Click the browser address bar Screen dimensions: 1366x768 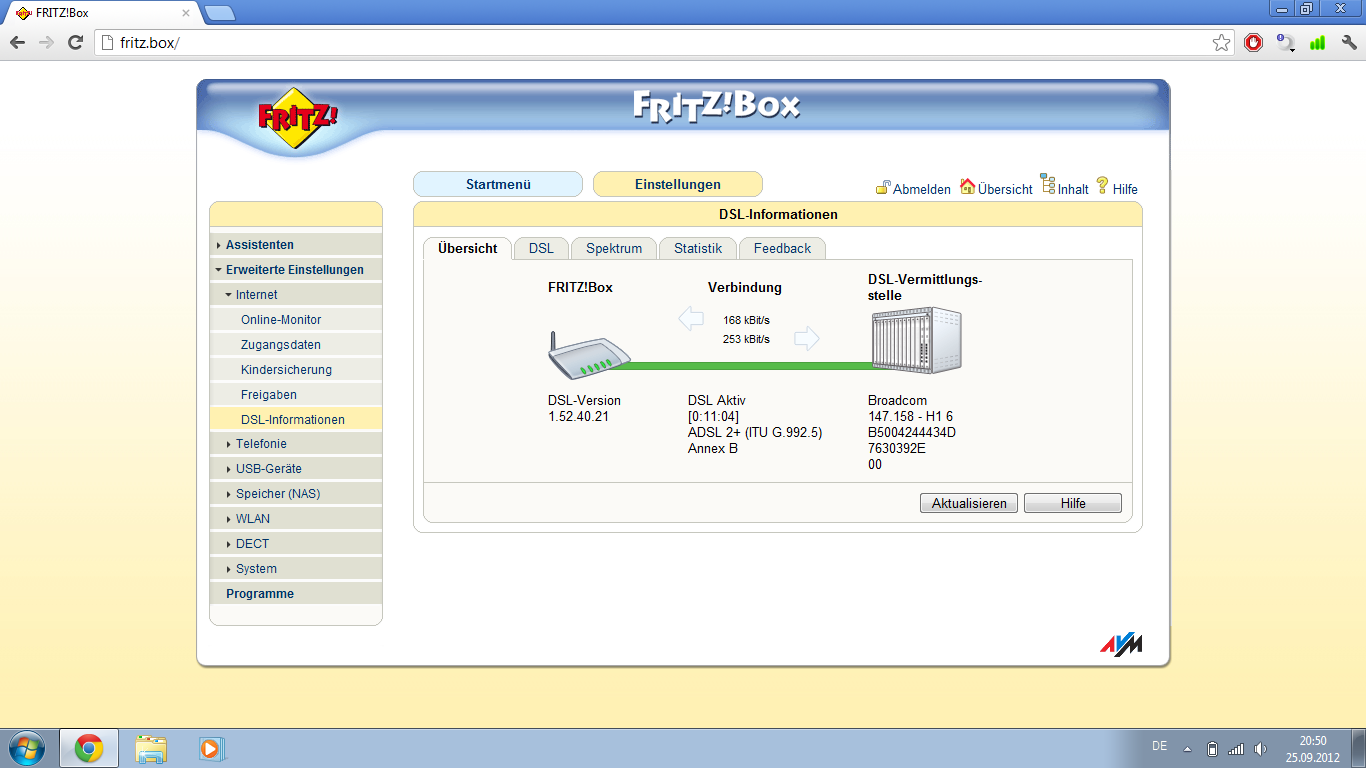pyautogui.click(x=650, y=43)
